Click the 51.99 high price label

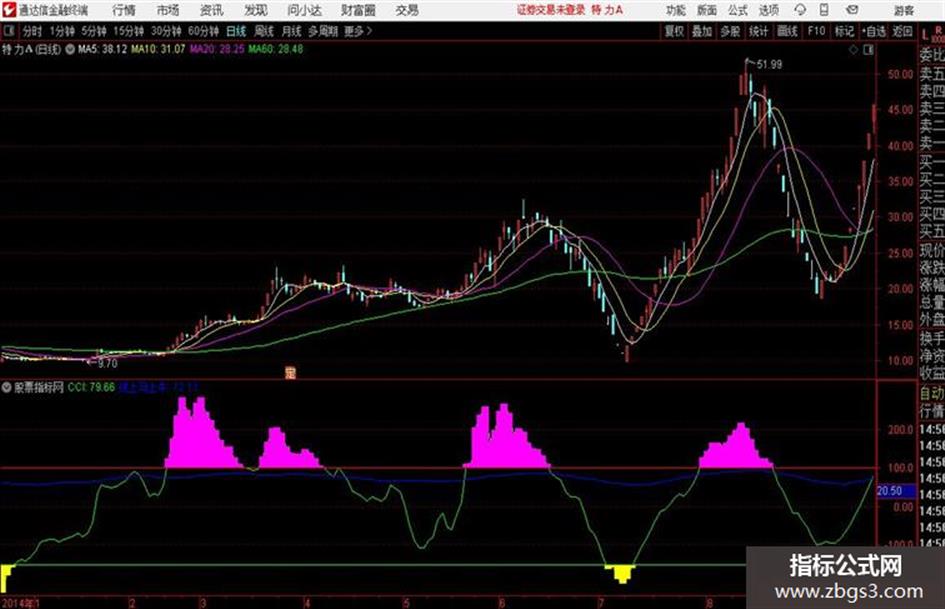click(x=770, y=65)
